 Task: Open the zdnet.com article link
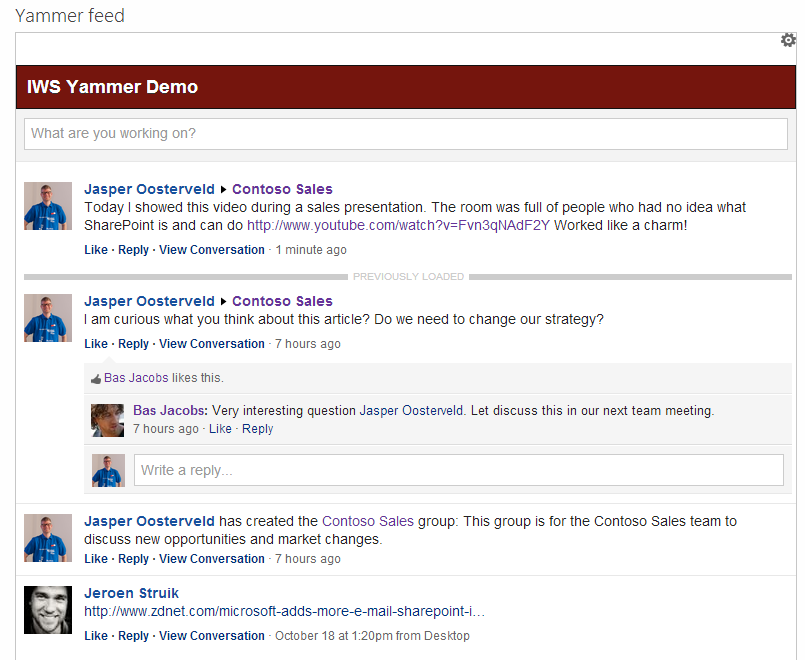[x=284, y=612]
